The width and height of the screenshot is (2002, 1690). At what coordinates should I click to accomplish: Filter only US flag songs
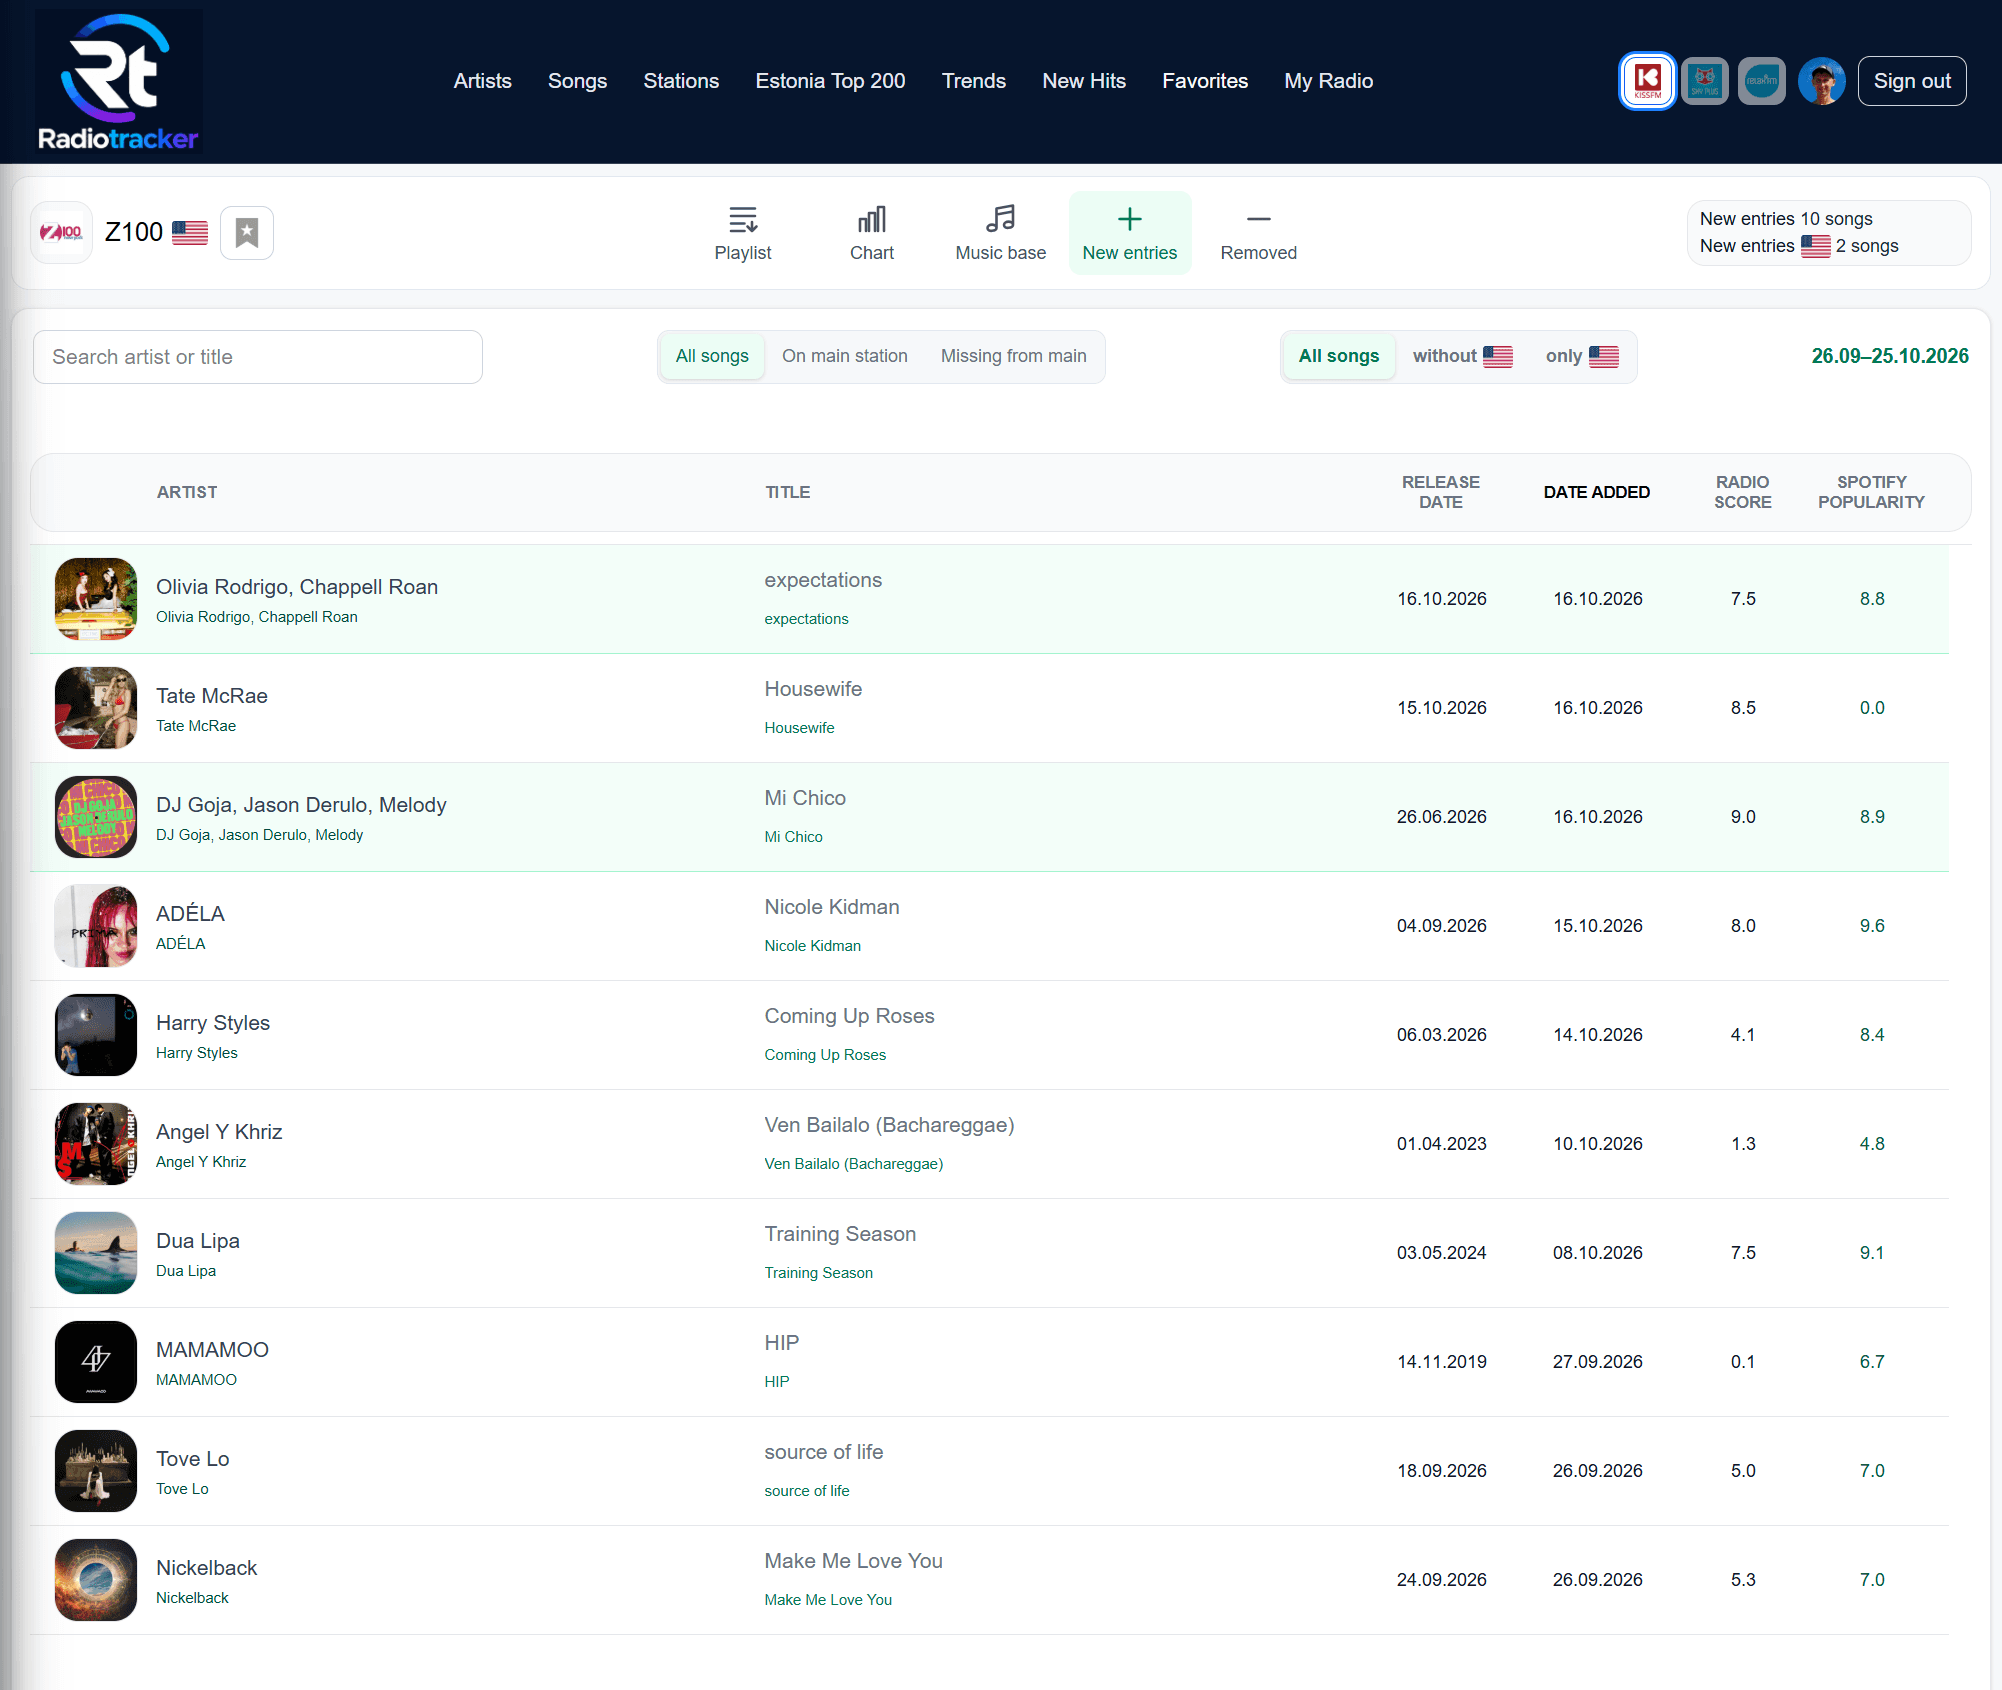[1581, 356]
